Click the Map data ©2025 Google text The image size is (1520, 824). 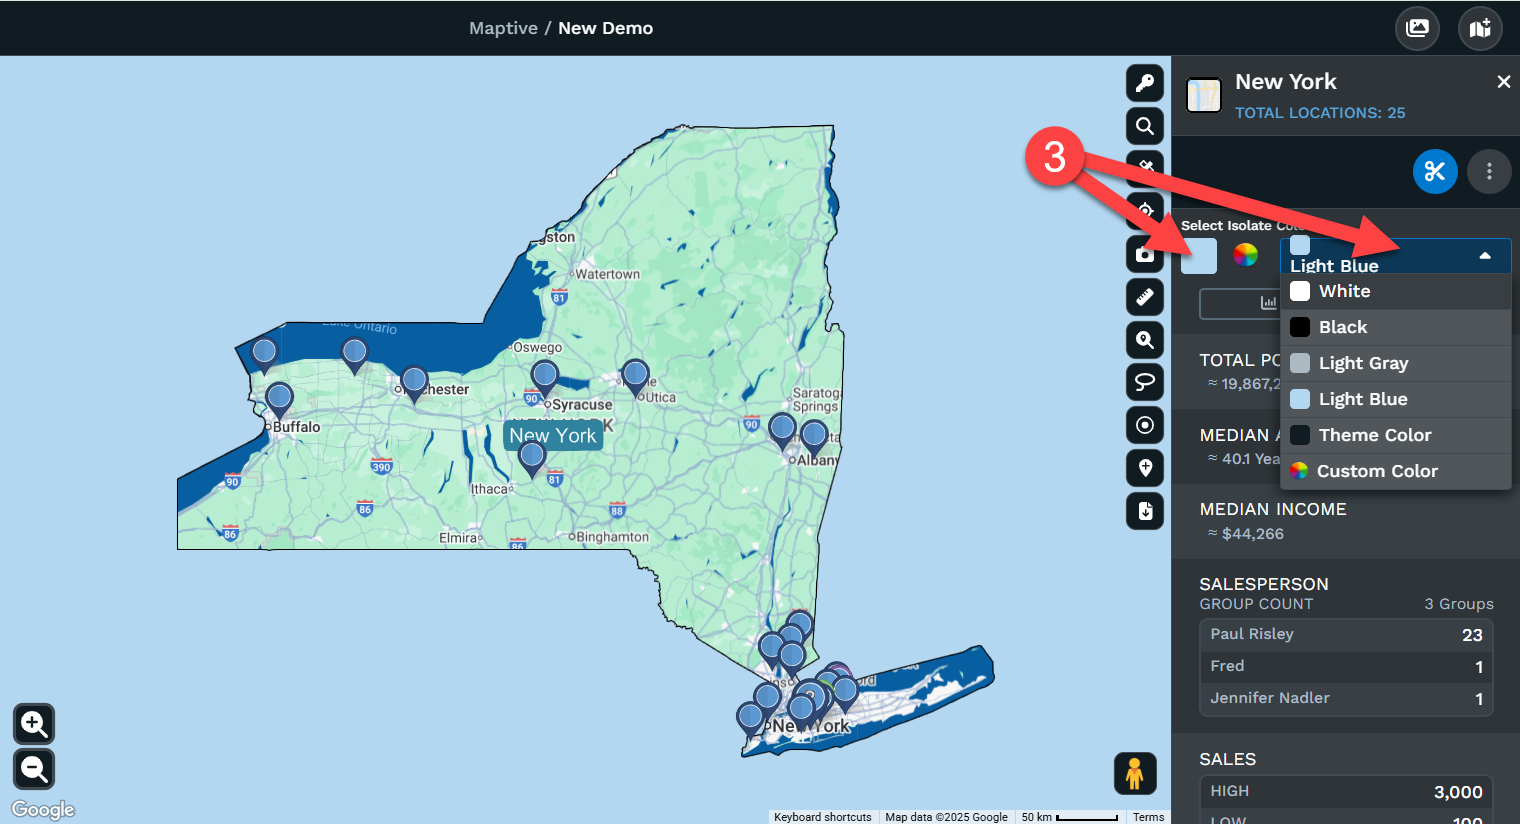pos(946,817)
